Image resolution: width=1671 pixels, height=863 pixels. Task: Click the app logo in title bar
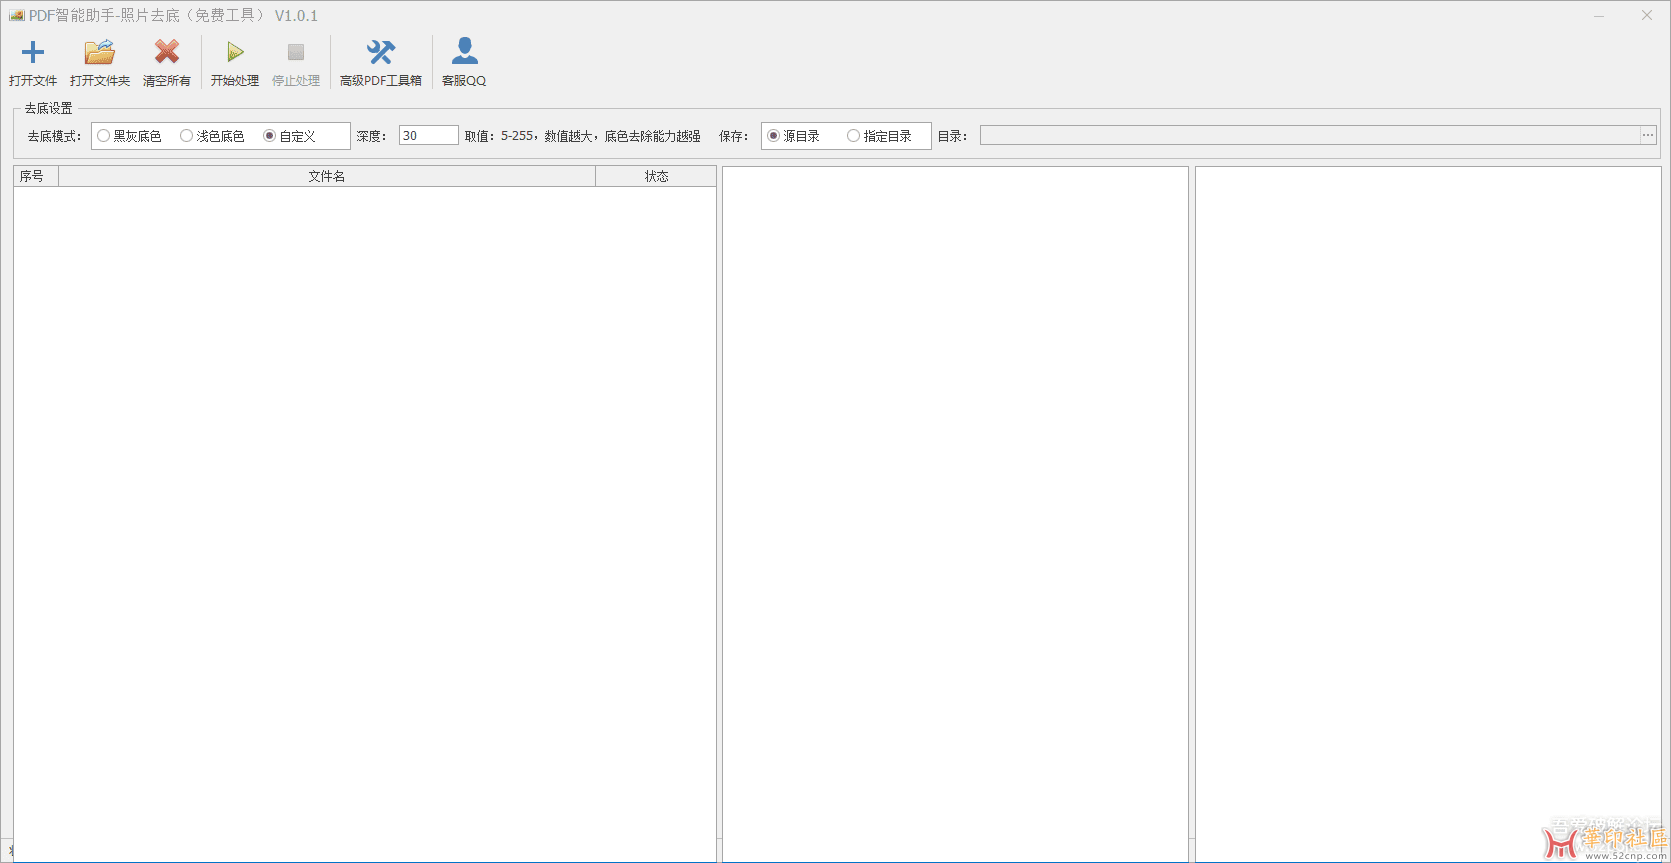point(16,16)
